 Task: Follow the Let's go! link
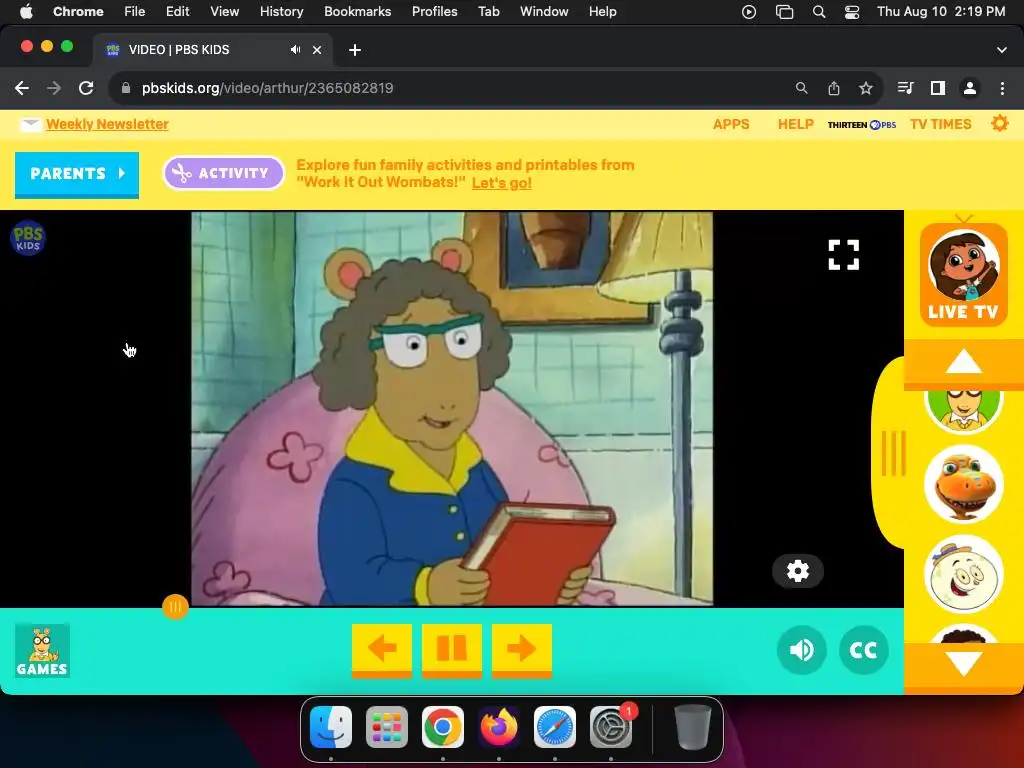[x=502, y=183]
